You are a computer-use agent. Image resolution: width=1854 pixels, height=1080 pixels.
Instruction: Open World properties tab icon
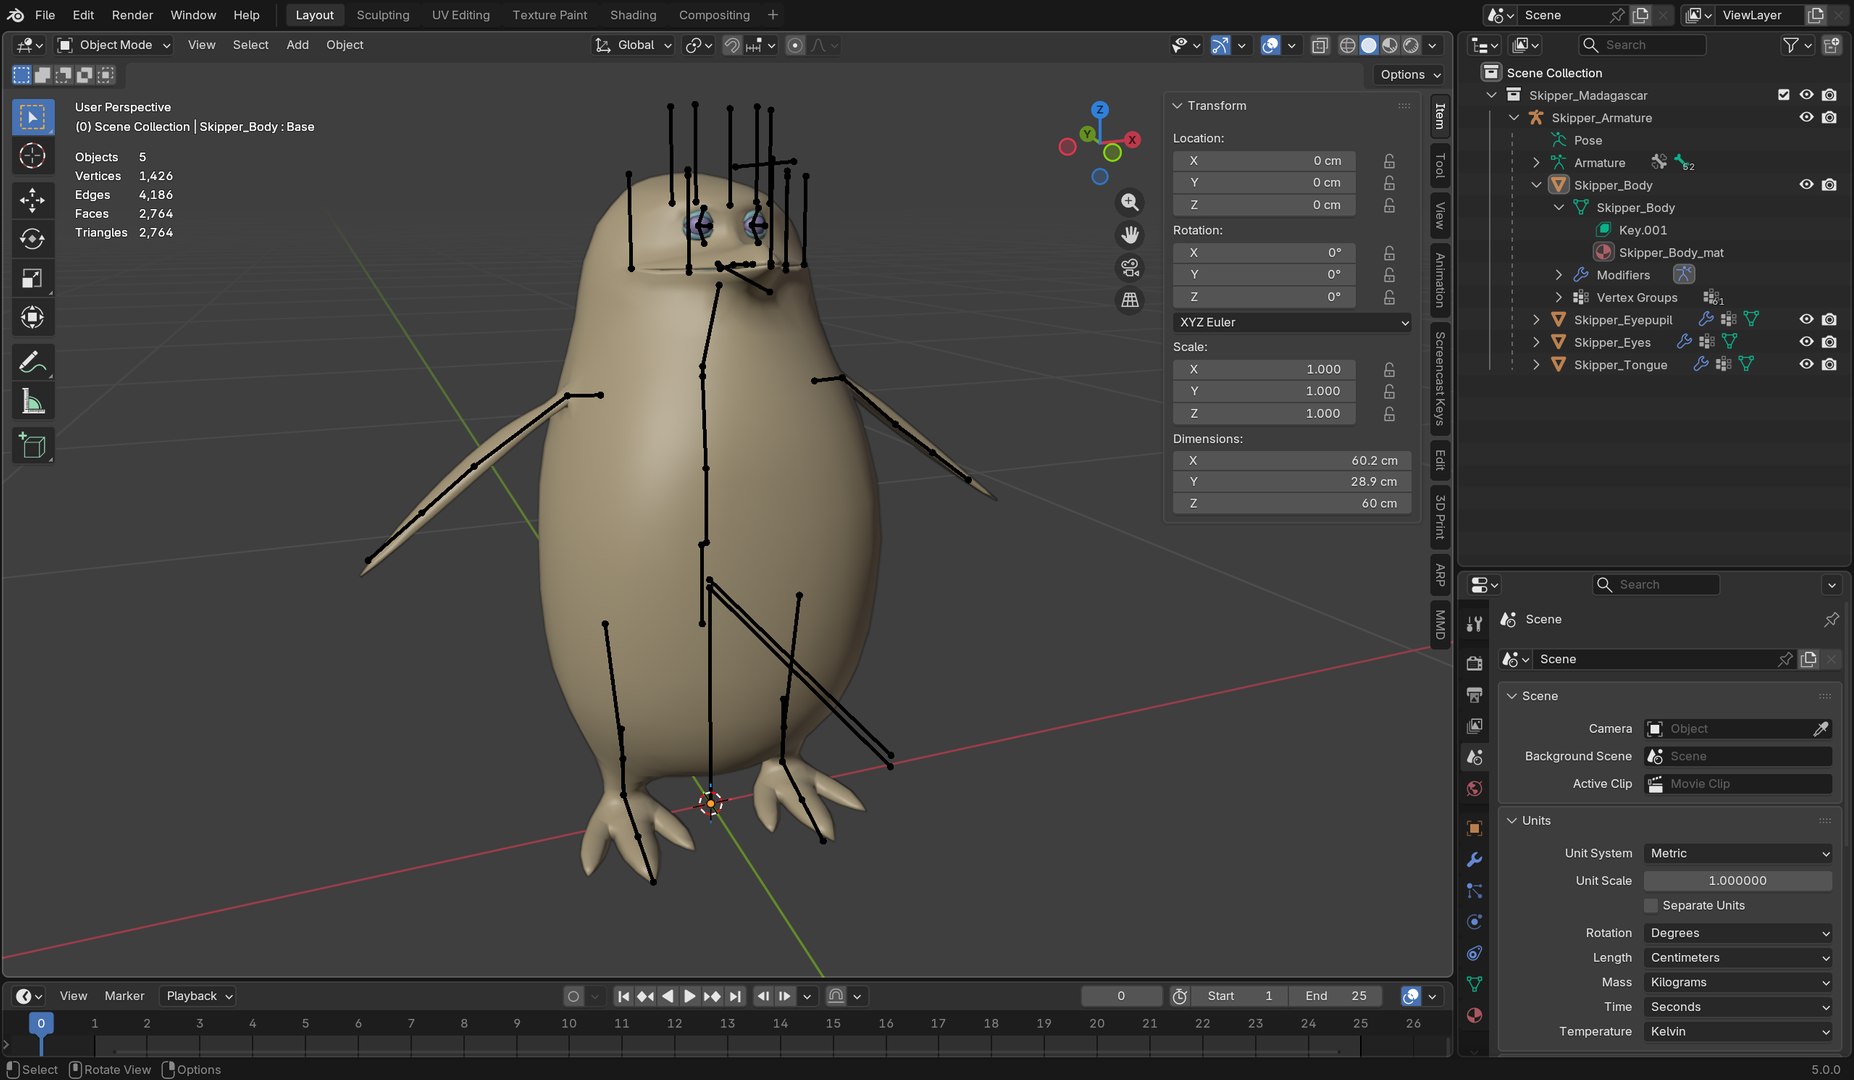[x=1474, y=789]
